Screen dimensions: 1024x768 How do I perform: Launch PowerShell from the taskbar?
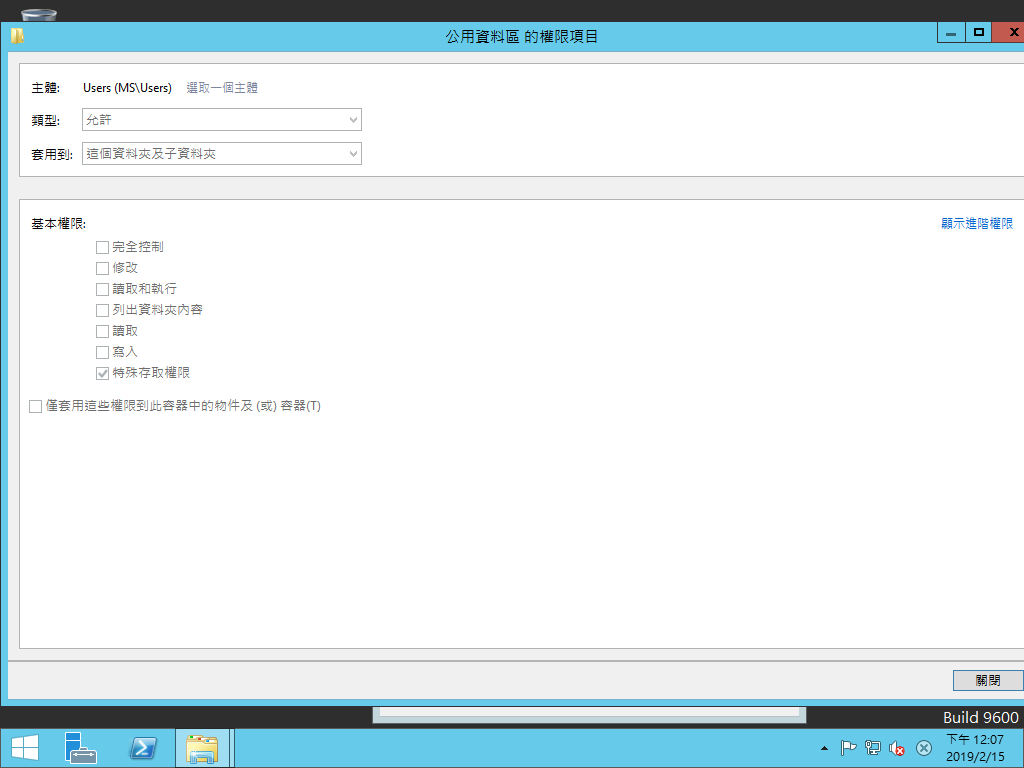pos(143,748)
